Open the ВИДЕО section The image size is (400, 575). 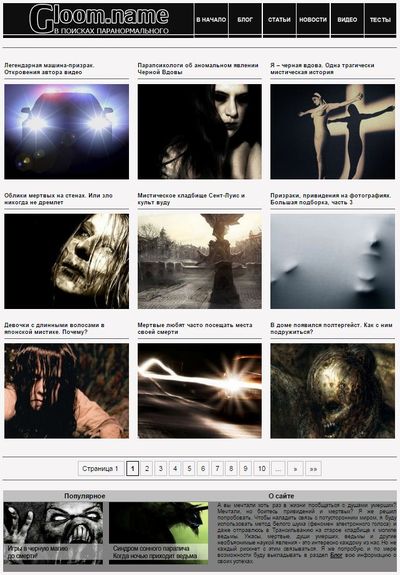(x=347, y=20)
